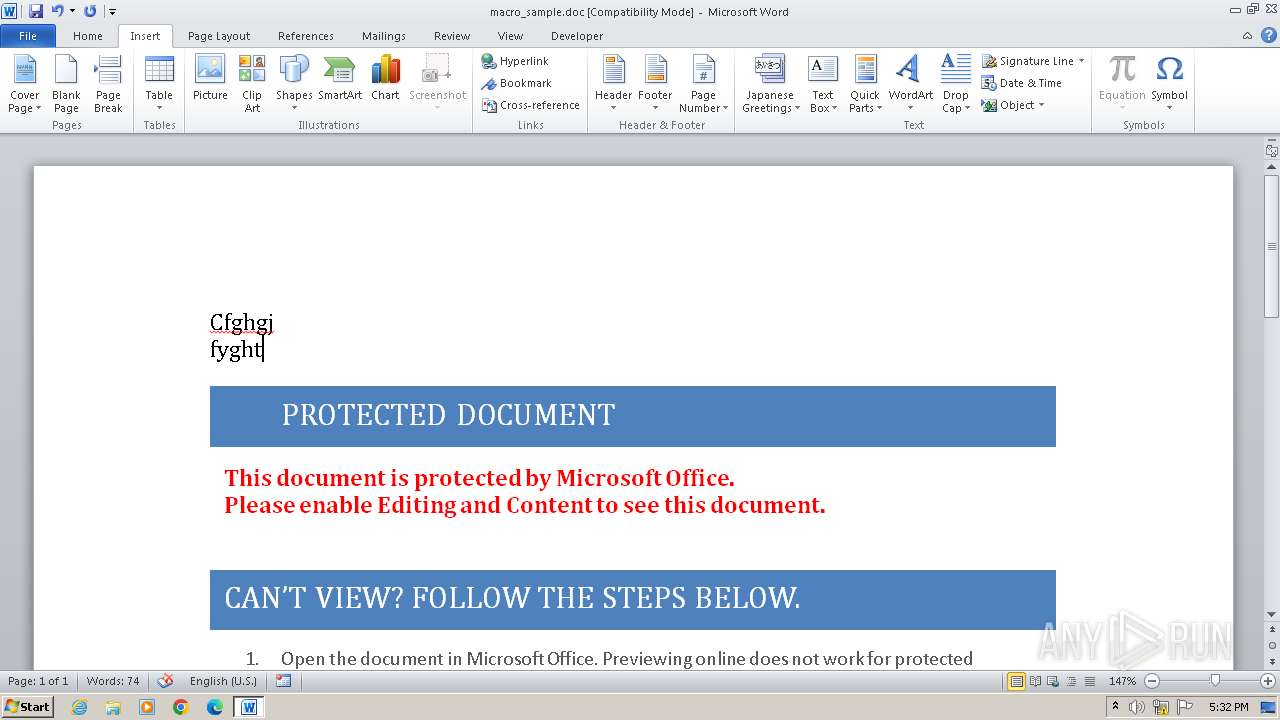Image resolution: width=1280 pixels, height=720 pixels.
Task: Place cursor after text 'fyght'
Action: (263, 349)
